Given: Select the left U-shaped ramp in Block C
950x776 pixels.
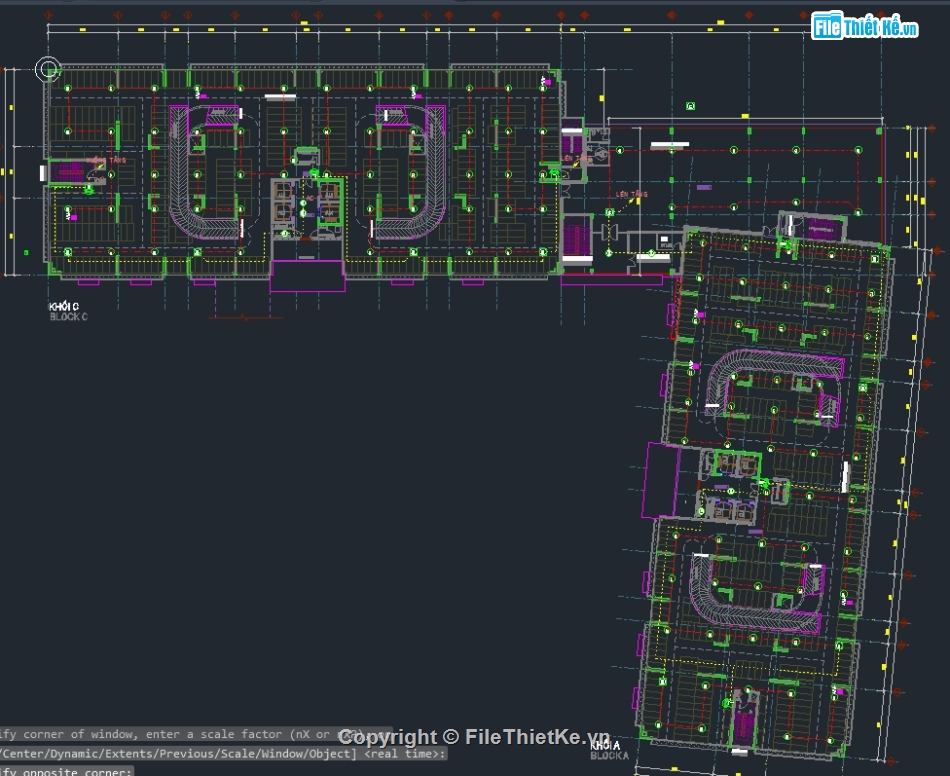Looking at the screenshot, I should 205,173.
